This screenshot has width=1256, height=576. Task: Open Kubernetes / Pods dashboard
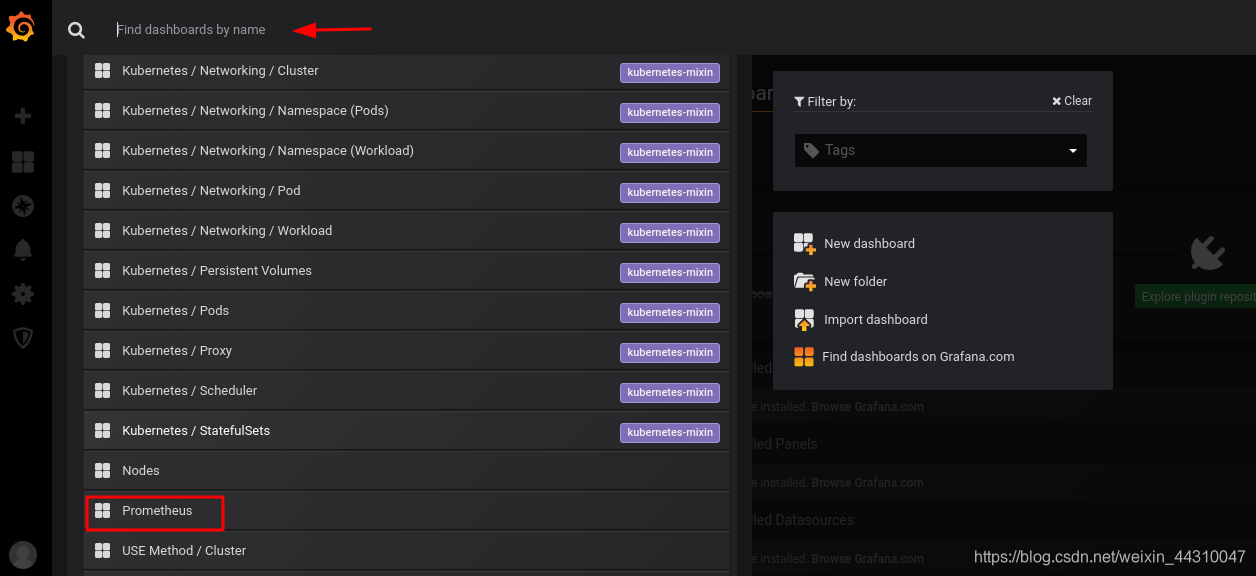(x=407, y=311)
